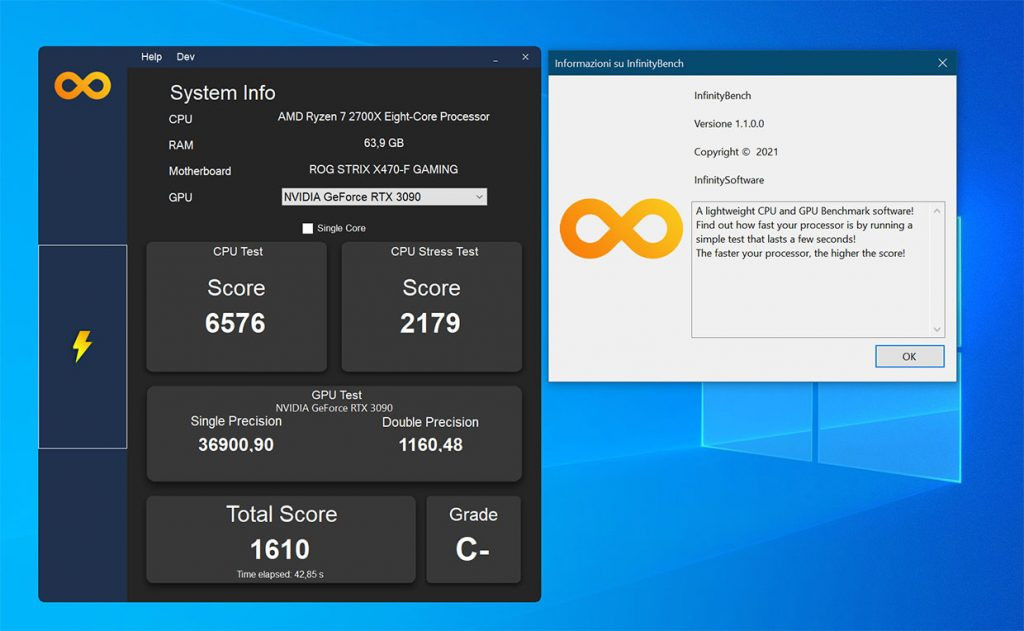Screen dimensions: 1024x631
Task: Click the 'Motherboard' label
Action: click(x=200, y=171)
